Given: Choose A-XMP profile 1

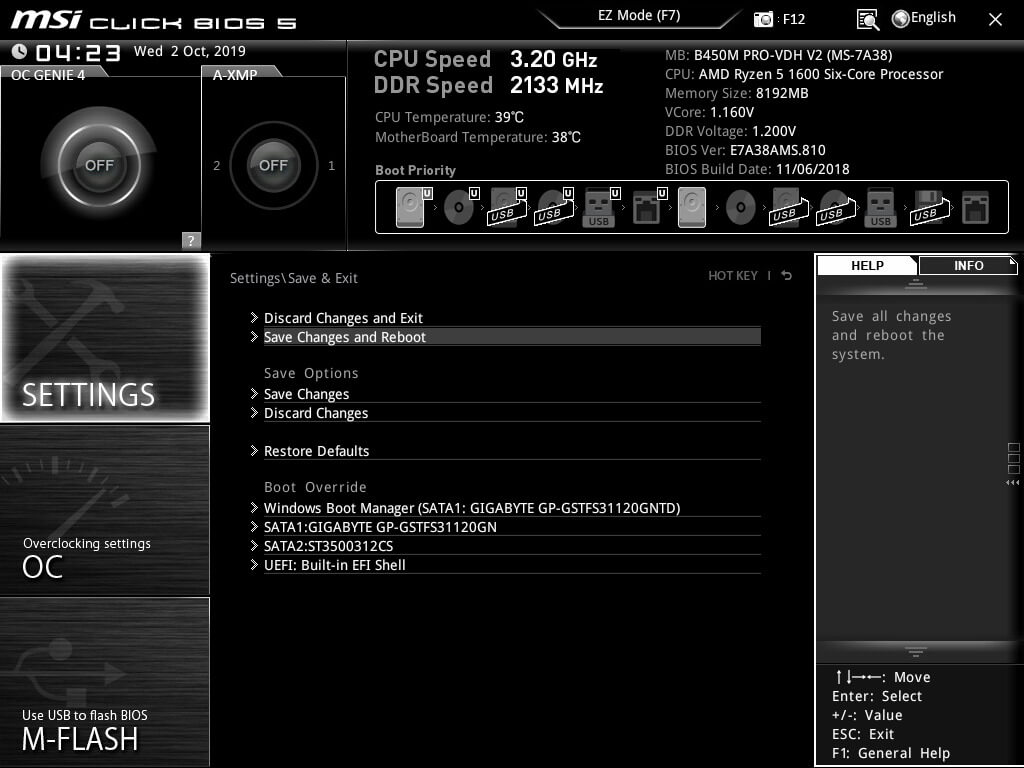Looking at the screenshot, I should click(x=332, y=166).
